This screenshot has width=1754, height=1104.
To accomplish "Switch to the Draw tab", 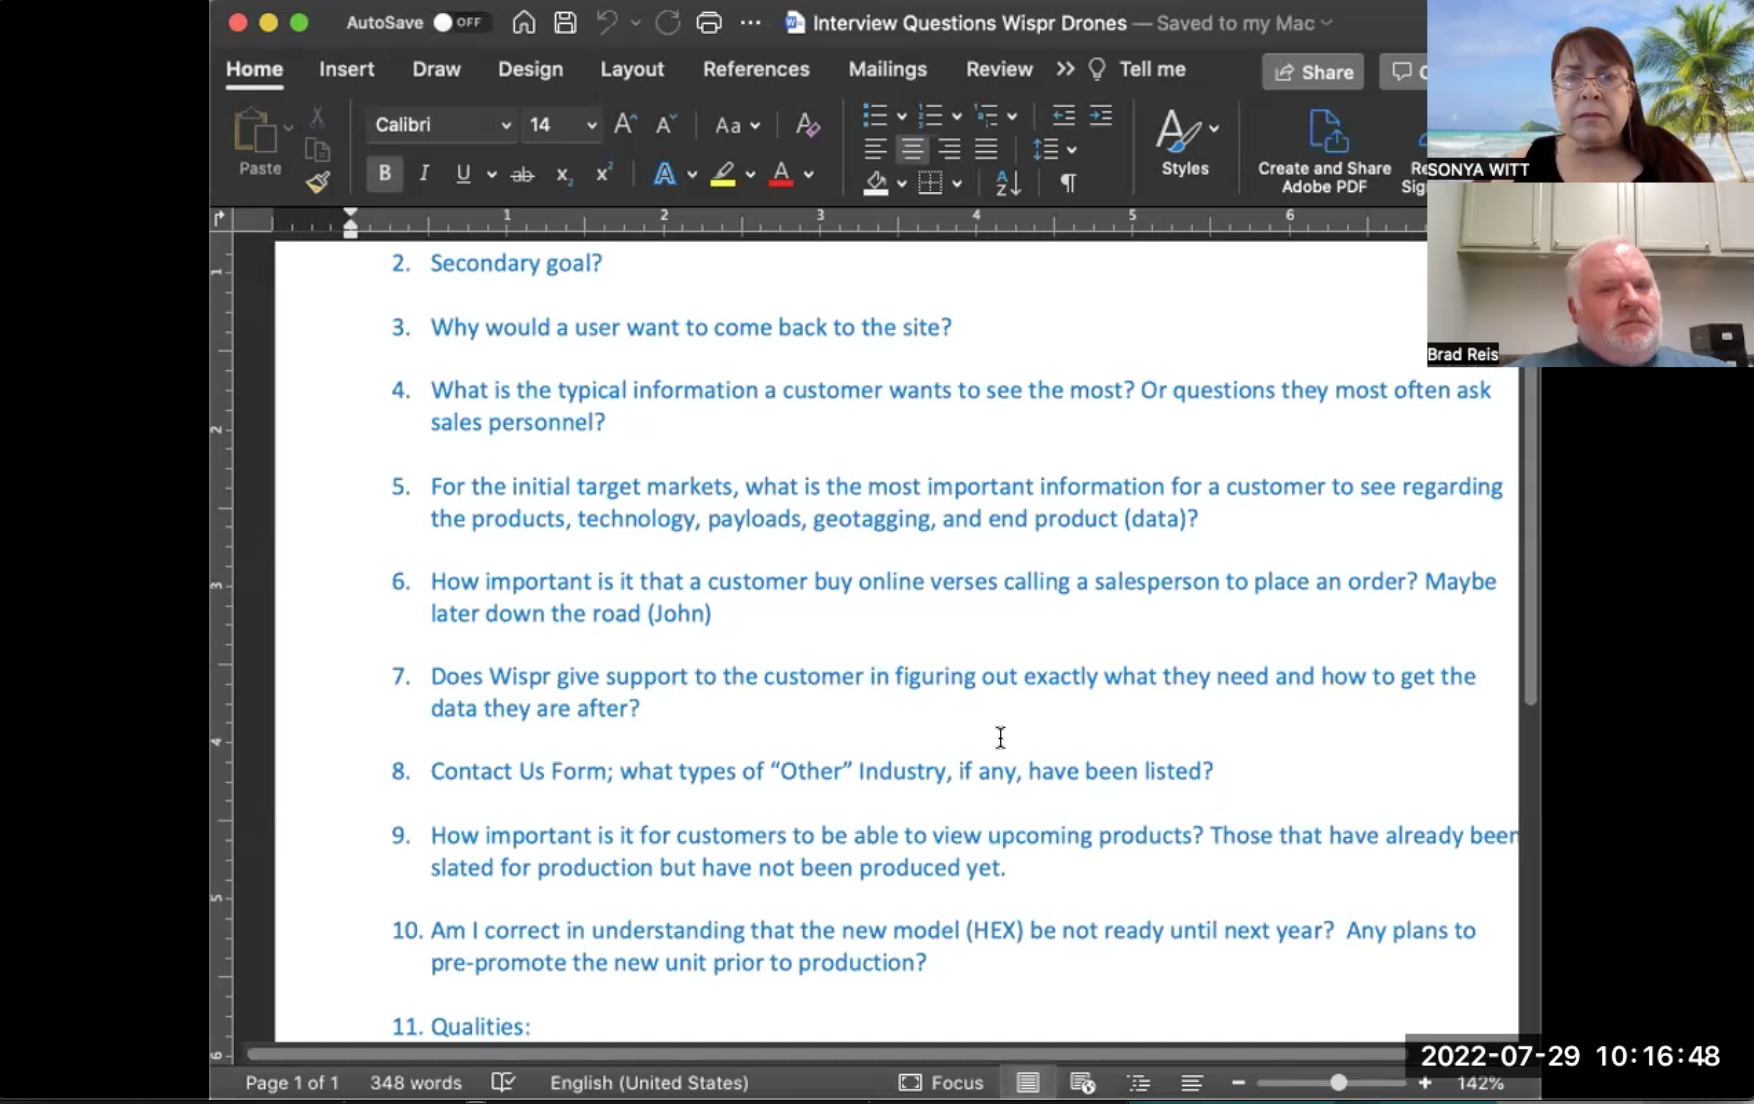I will pyautogui.click(x=436, y=69).
